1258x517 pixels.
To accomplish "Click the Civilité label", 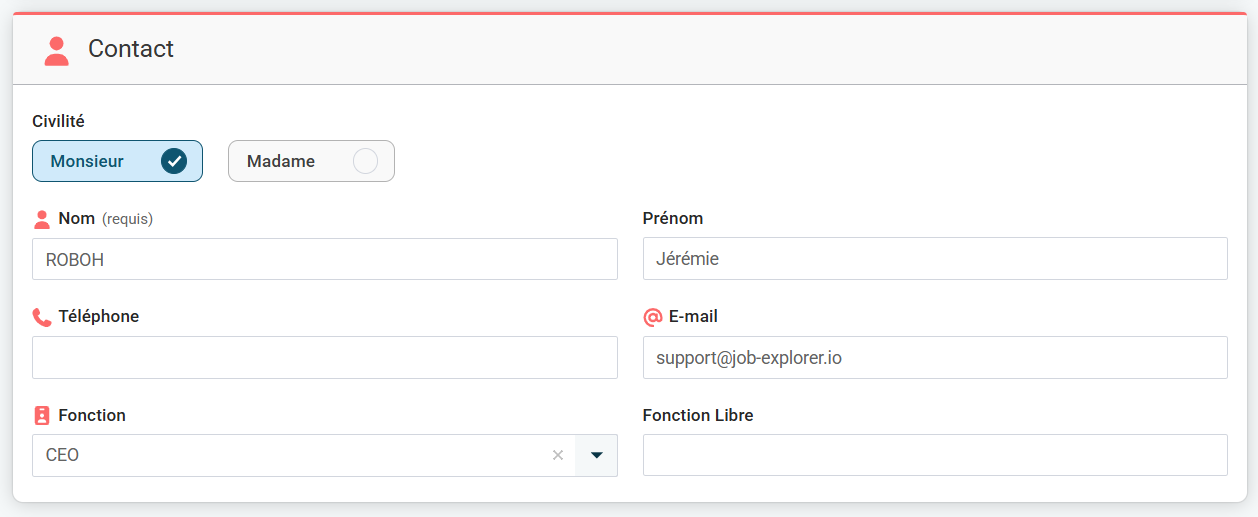I will [x=58, y=121].
